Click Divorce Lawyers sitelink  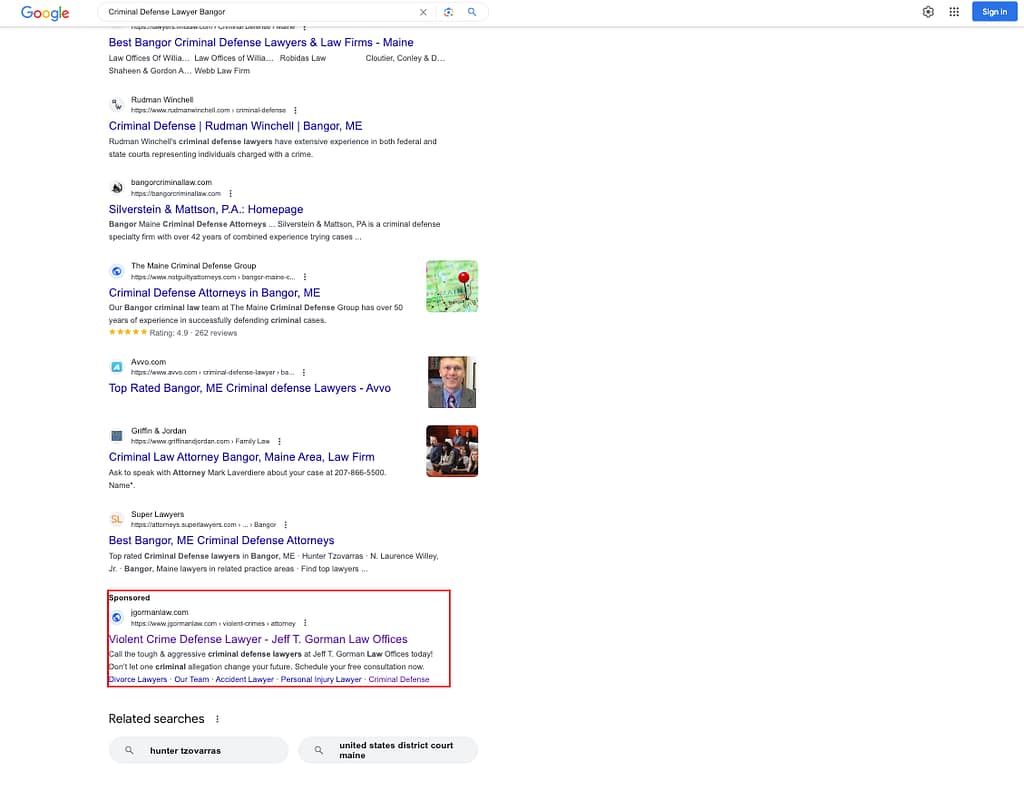click(138, 680)
